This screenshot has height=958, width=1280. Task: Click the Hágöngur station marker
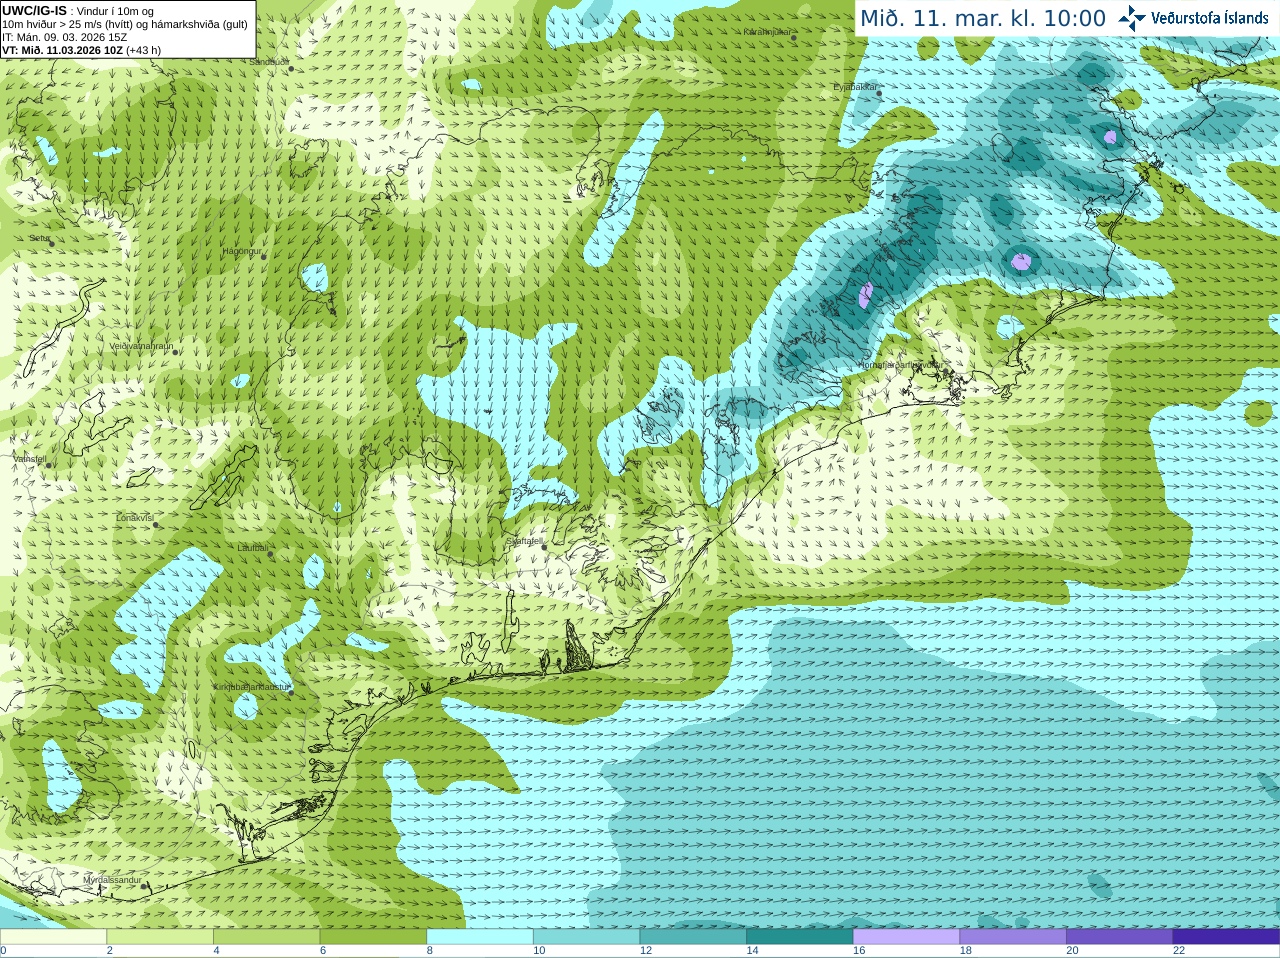(x=264, y=257)
